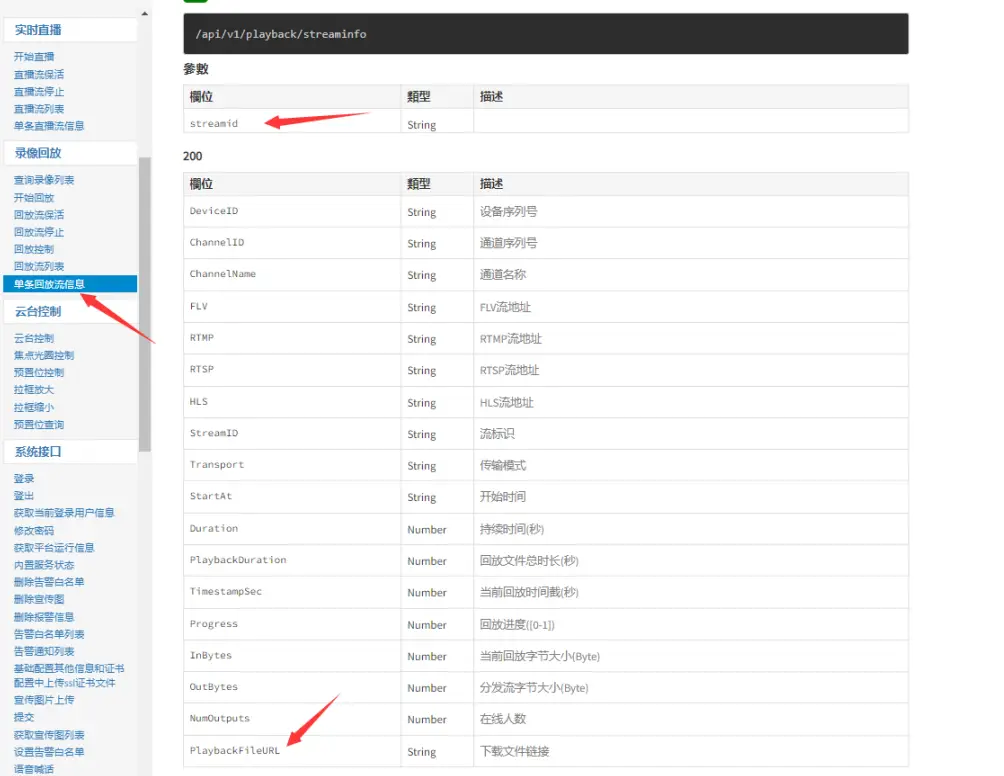The image size is (1004, 776).
Task: Click the RTSP field cell
Action: pyautogui.click(x=292, y=370)
